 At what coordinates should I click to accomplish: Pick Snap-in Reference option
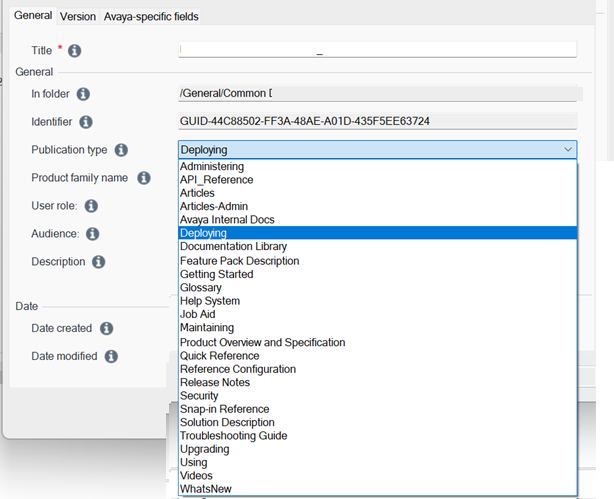tap(377, 409)
